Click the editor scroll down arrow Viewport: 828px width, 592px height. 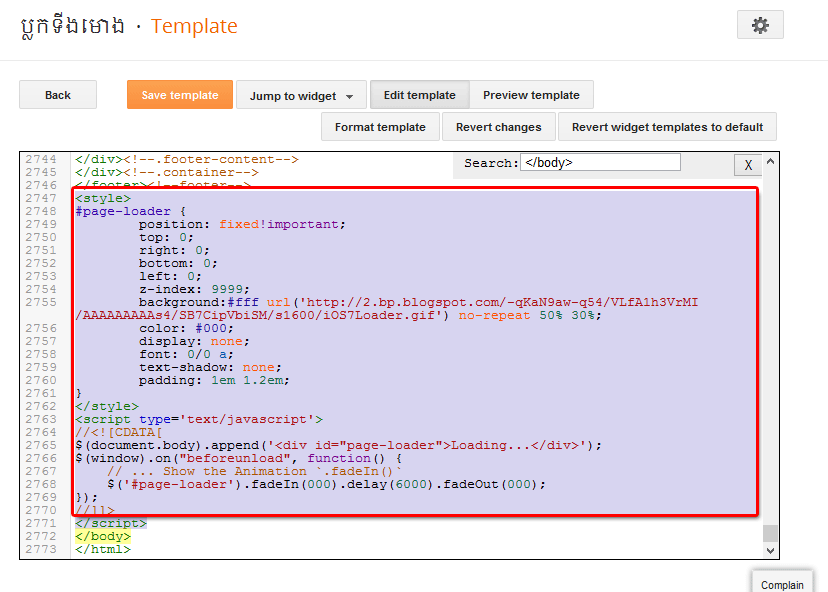pos(770,551)
